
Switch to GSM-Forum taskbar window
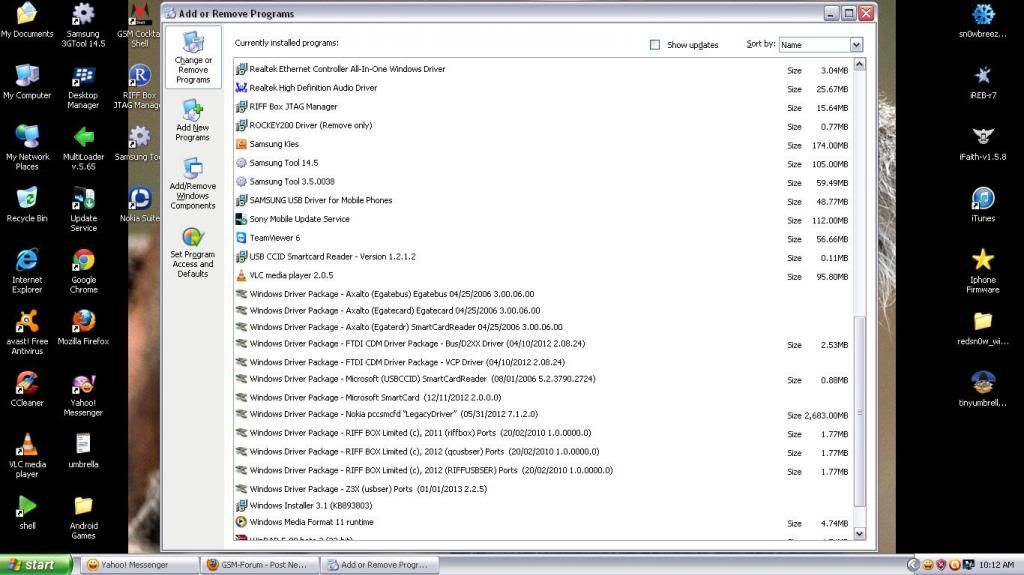pyautogui.click(x=259, y=565)
